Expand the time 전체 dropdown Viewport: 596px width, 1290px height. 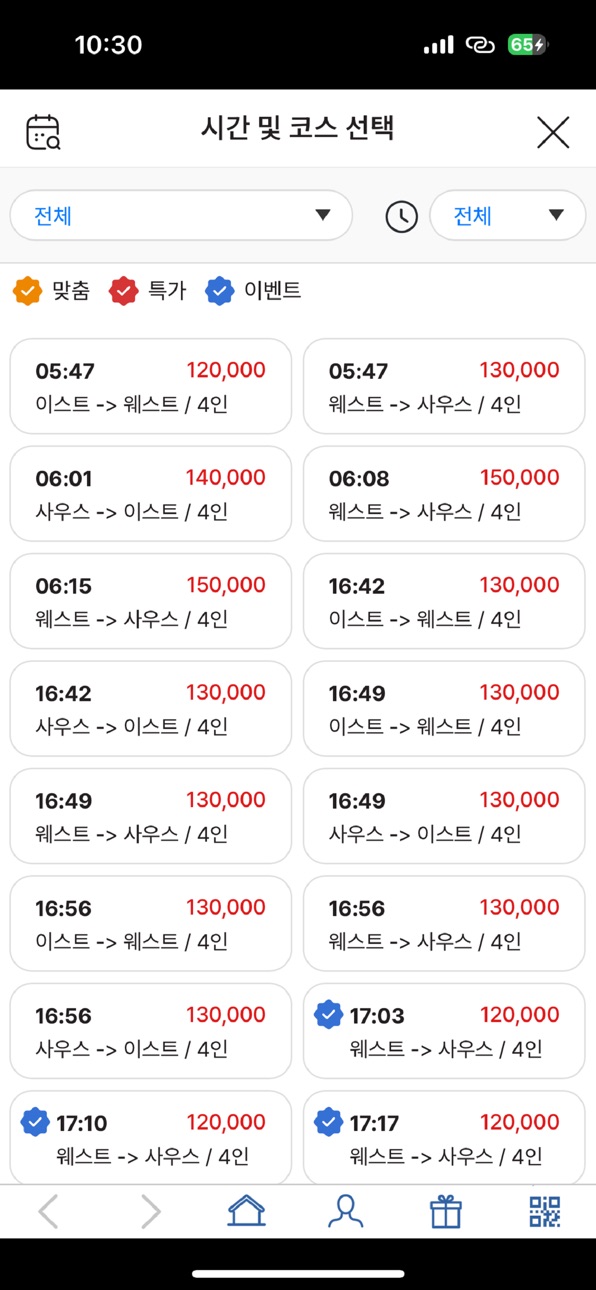coord(507,215)
